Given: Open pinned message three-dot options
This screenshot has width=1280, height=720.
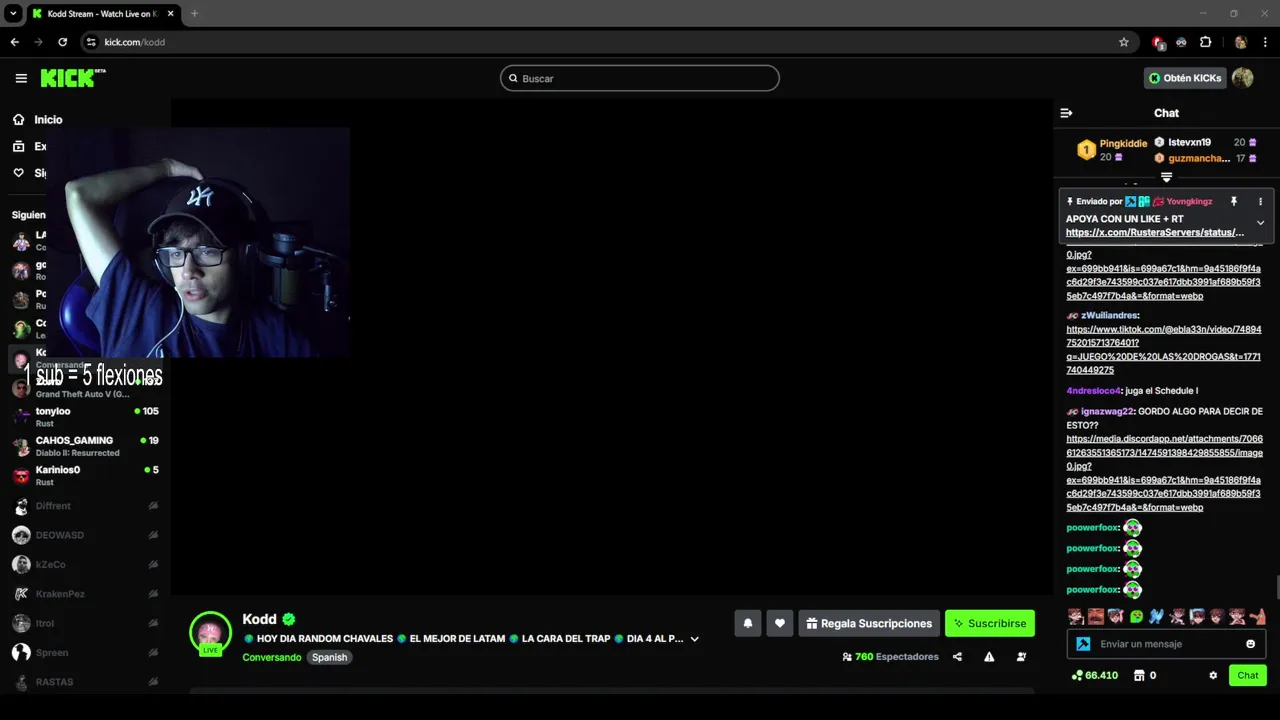Looking at the screenshot, I should click(1260, 201).
